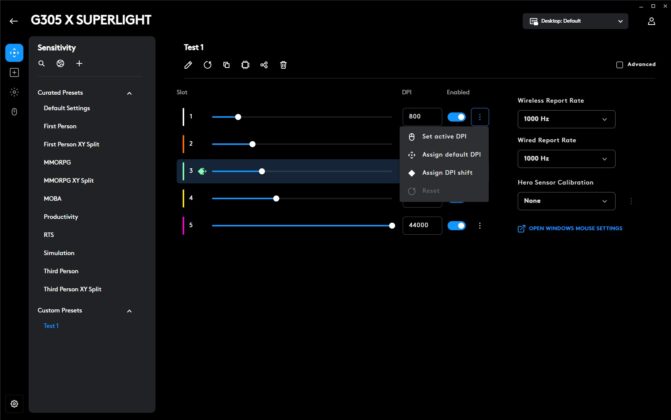Collapse the Custom Presets section
The height and width of the screenshot is (420, 671).
coord(129,311)
